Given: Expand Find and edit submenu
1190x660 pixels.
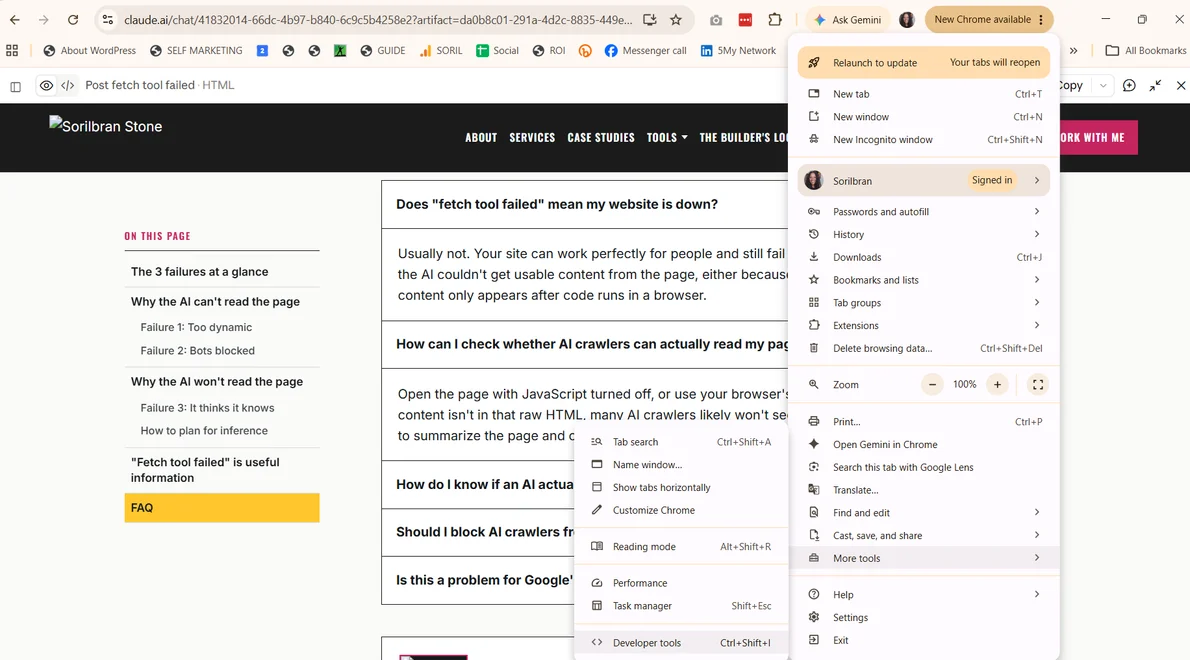Looking at the screenshot, I should point(924,513).
